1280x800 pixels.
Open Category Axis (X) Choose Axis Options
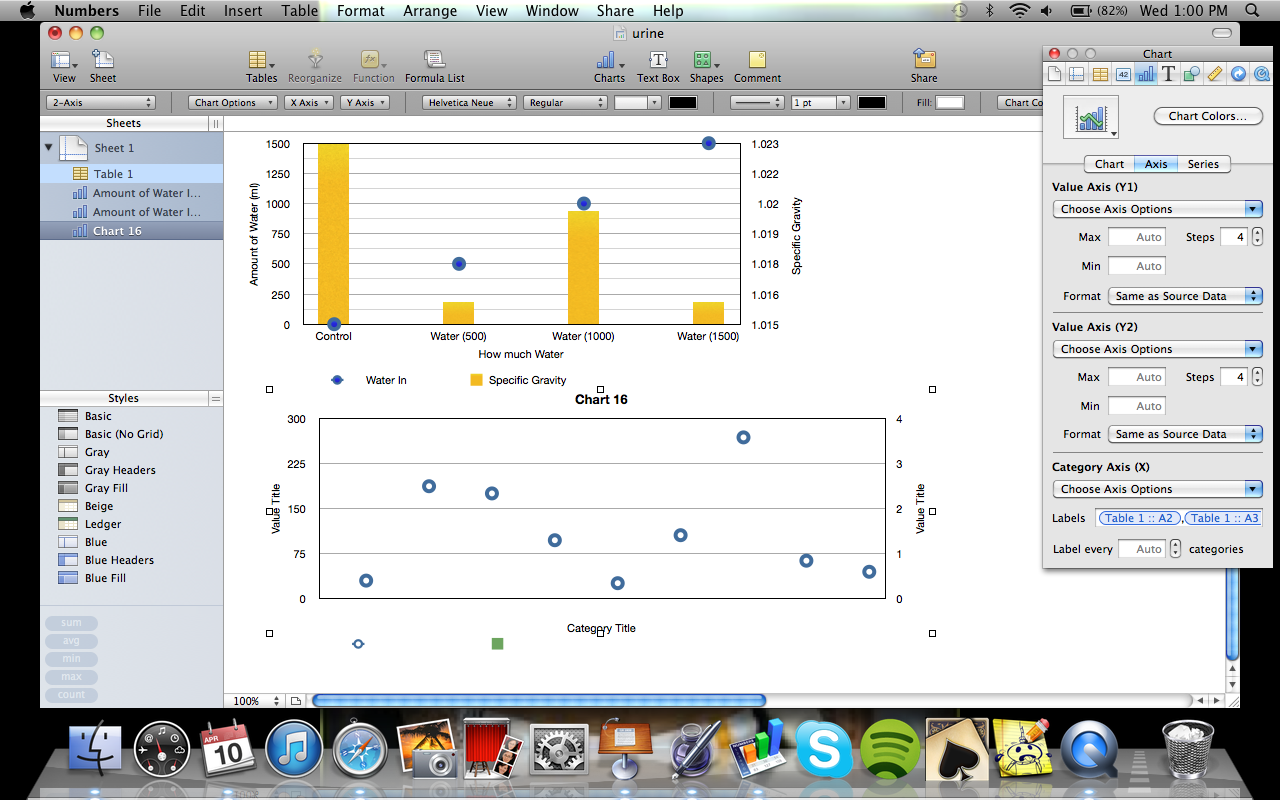[x=1157, y=489]
